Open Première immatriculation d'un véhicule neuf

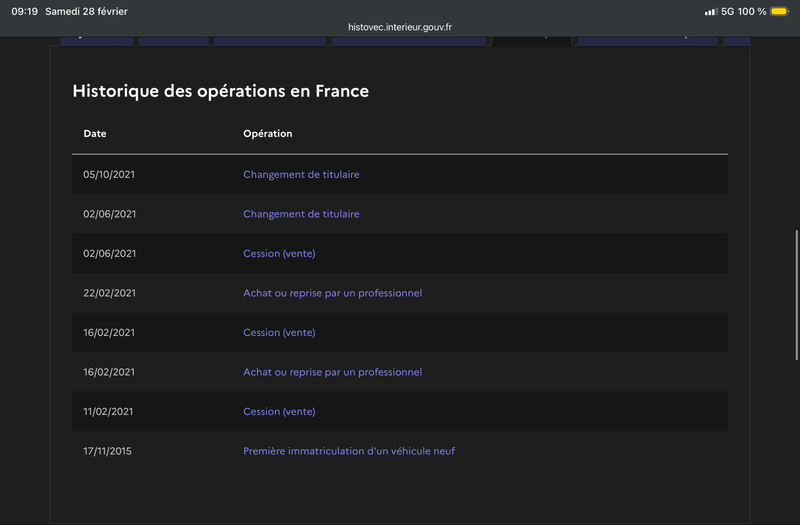pos(349,451)
